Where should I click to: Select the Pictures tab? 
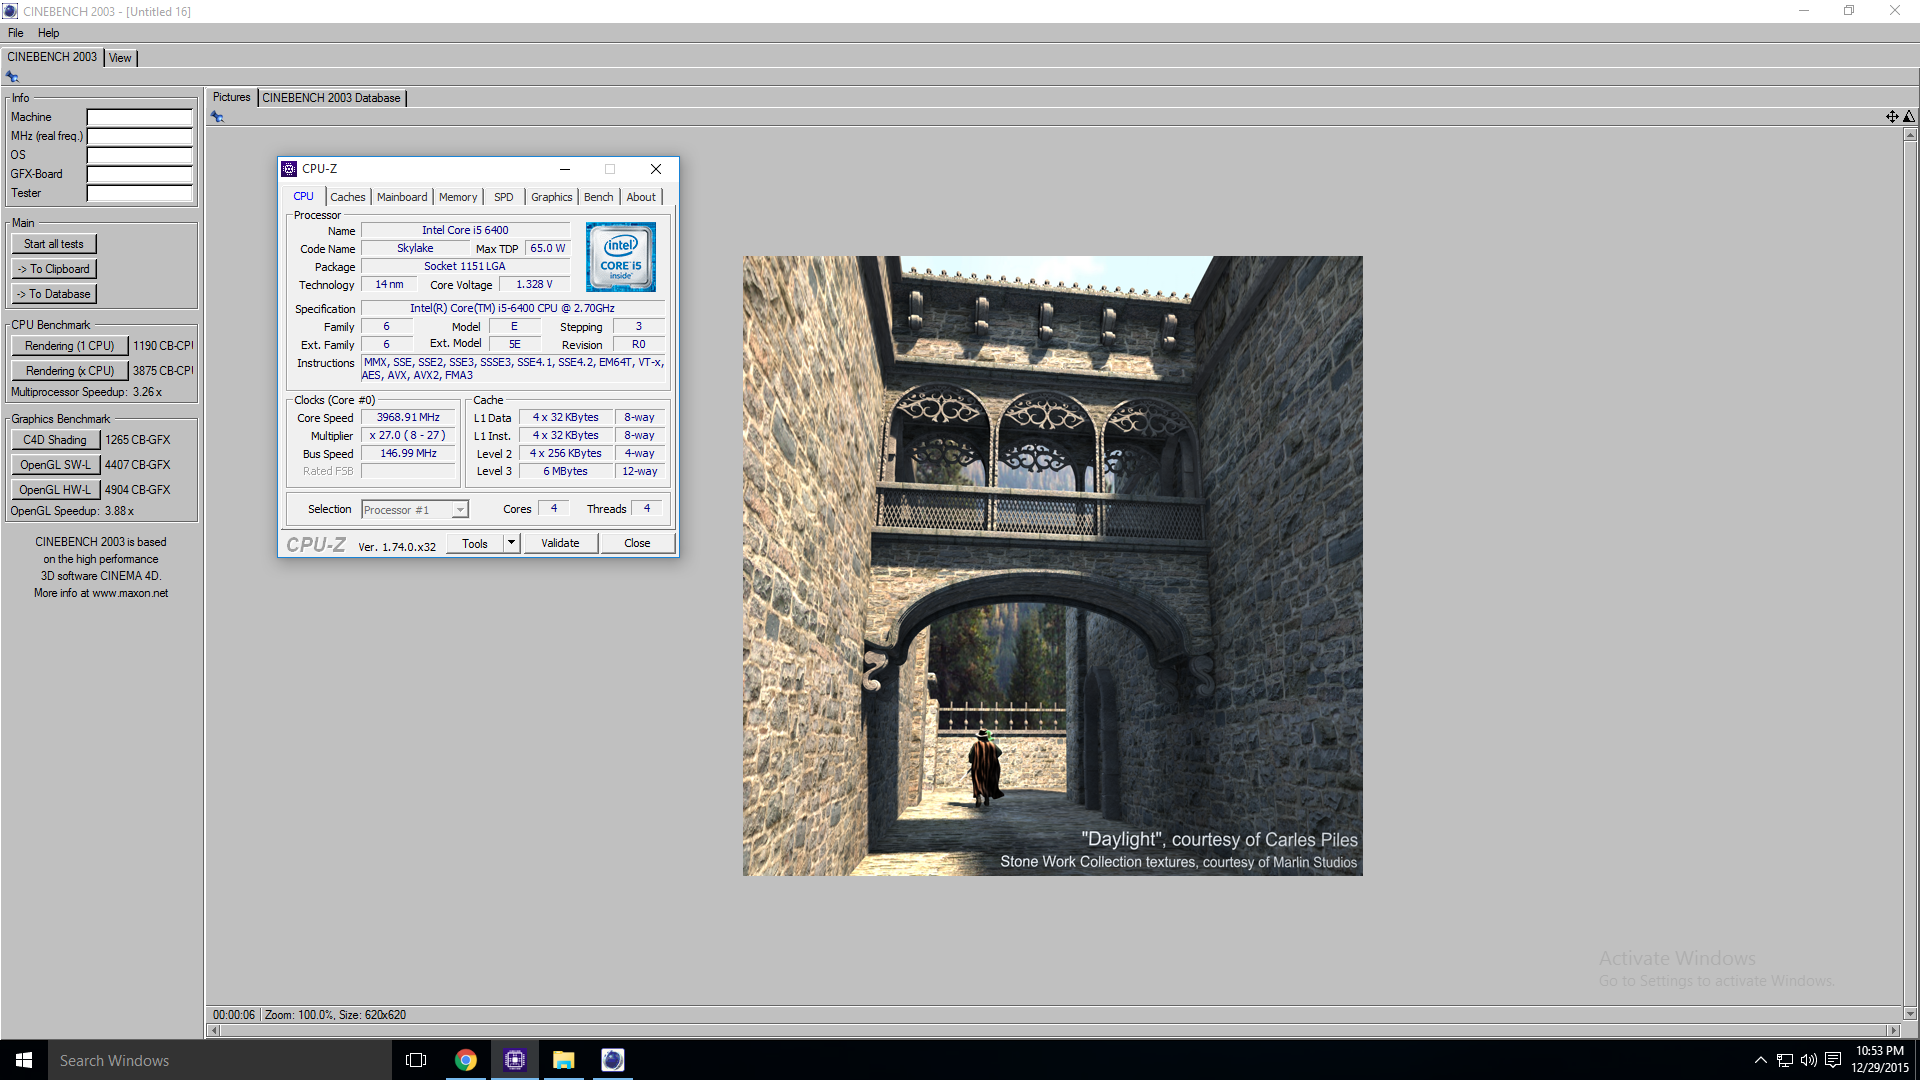pyautogui.click(x=232, y=97)
